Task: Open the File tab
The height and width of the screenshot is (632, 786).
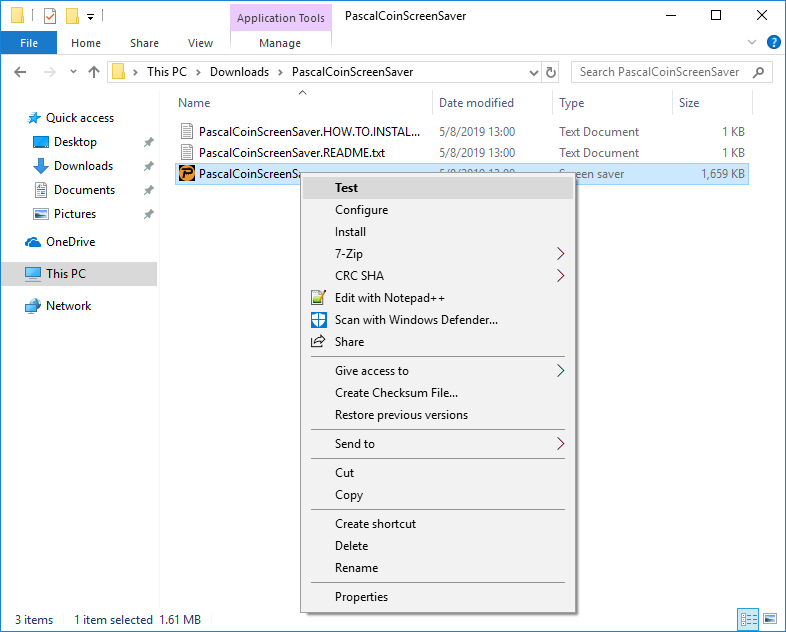Action: (29, 43)
